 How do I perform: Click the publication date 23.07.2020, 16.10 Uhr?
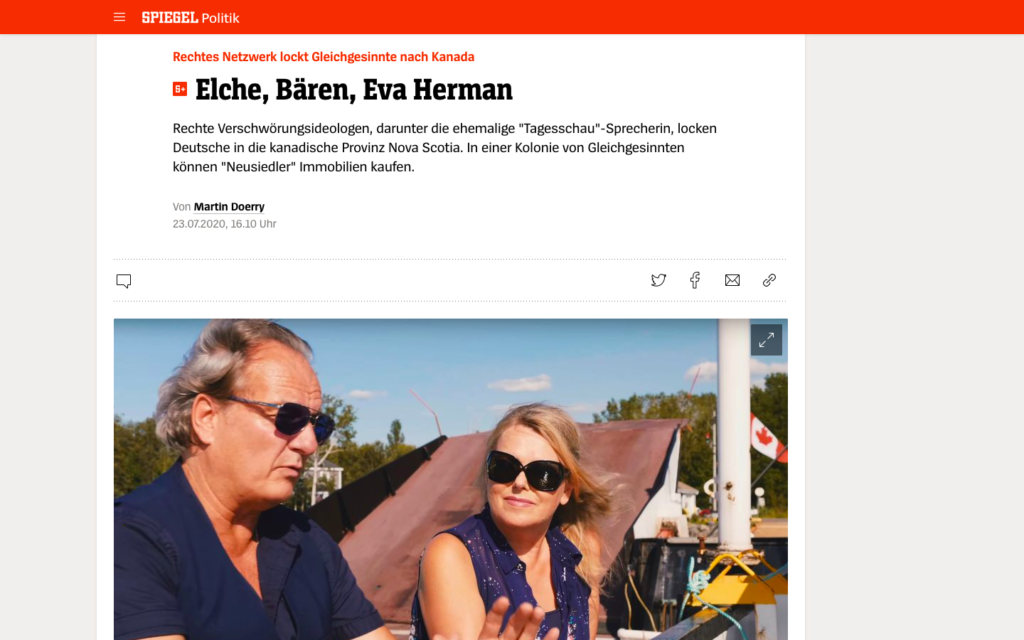224,223
